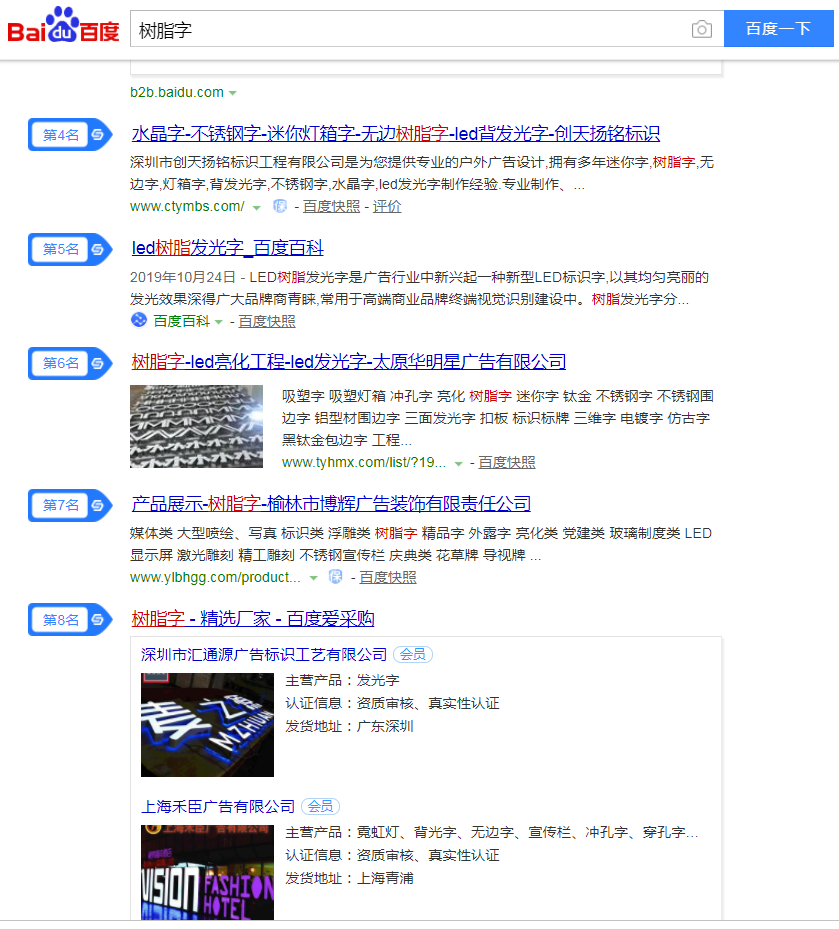
Task: Open the 上海禾臣广告有限公司 link
Action: 218,807
